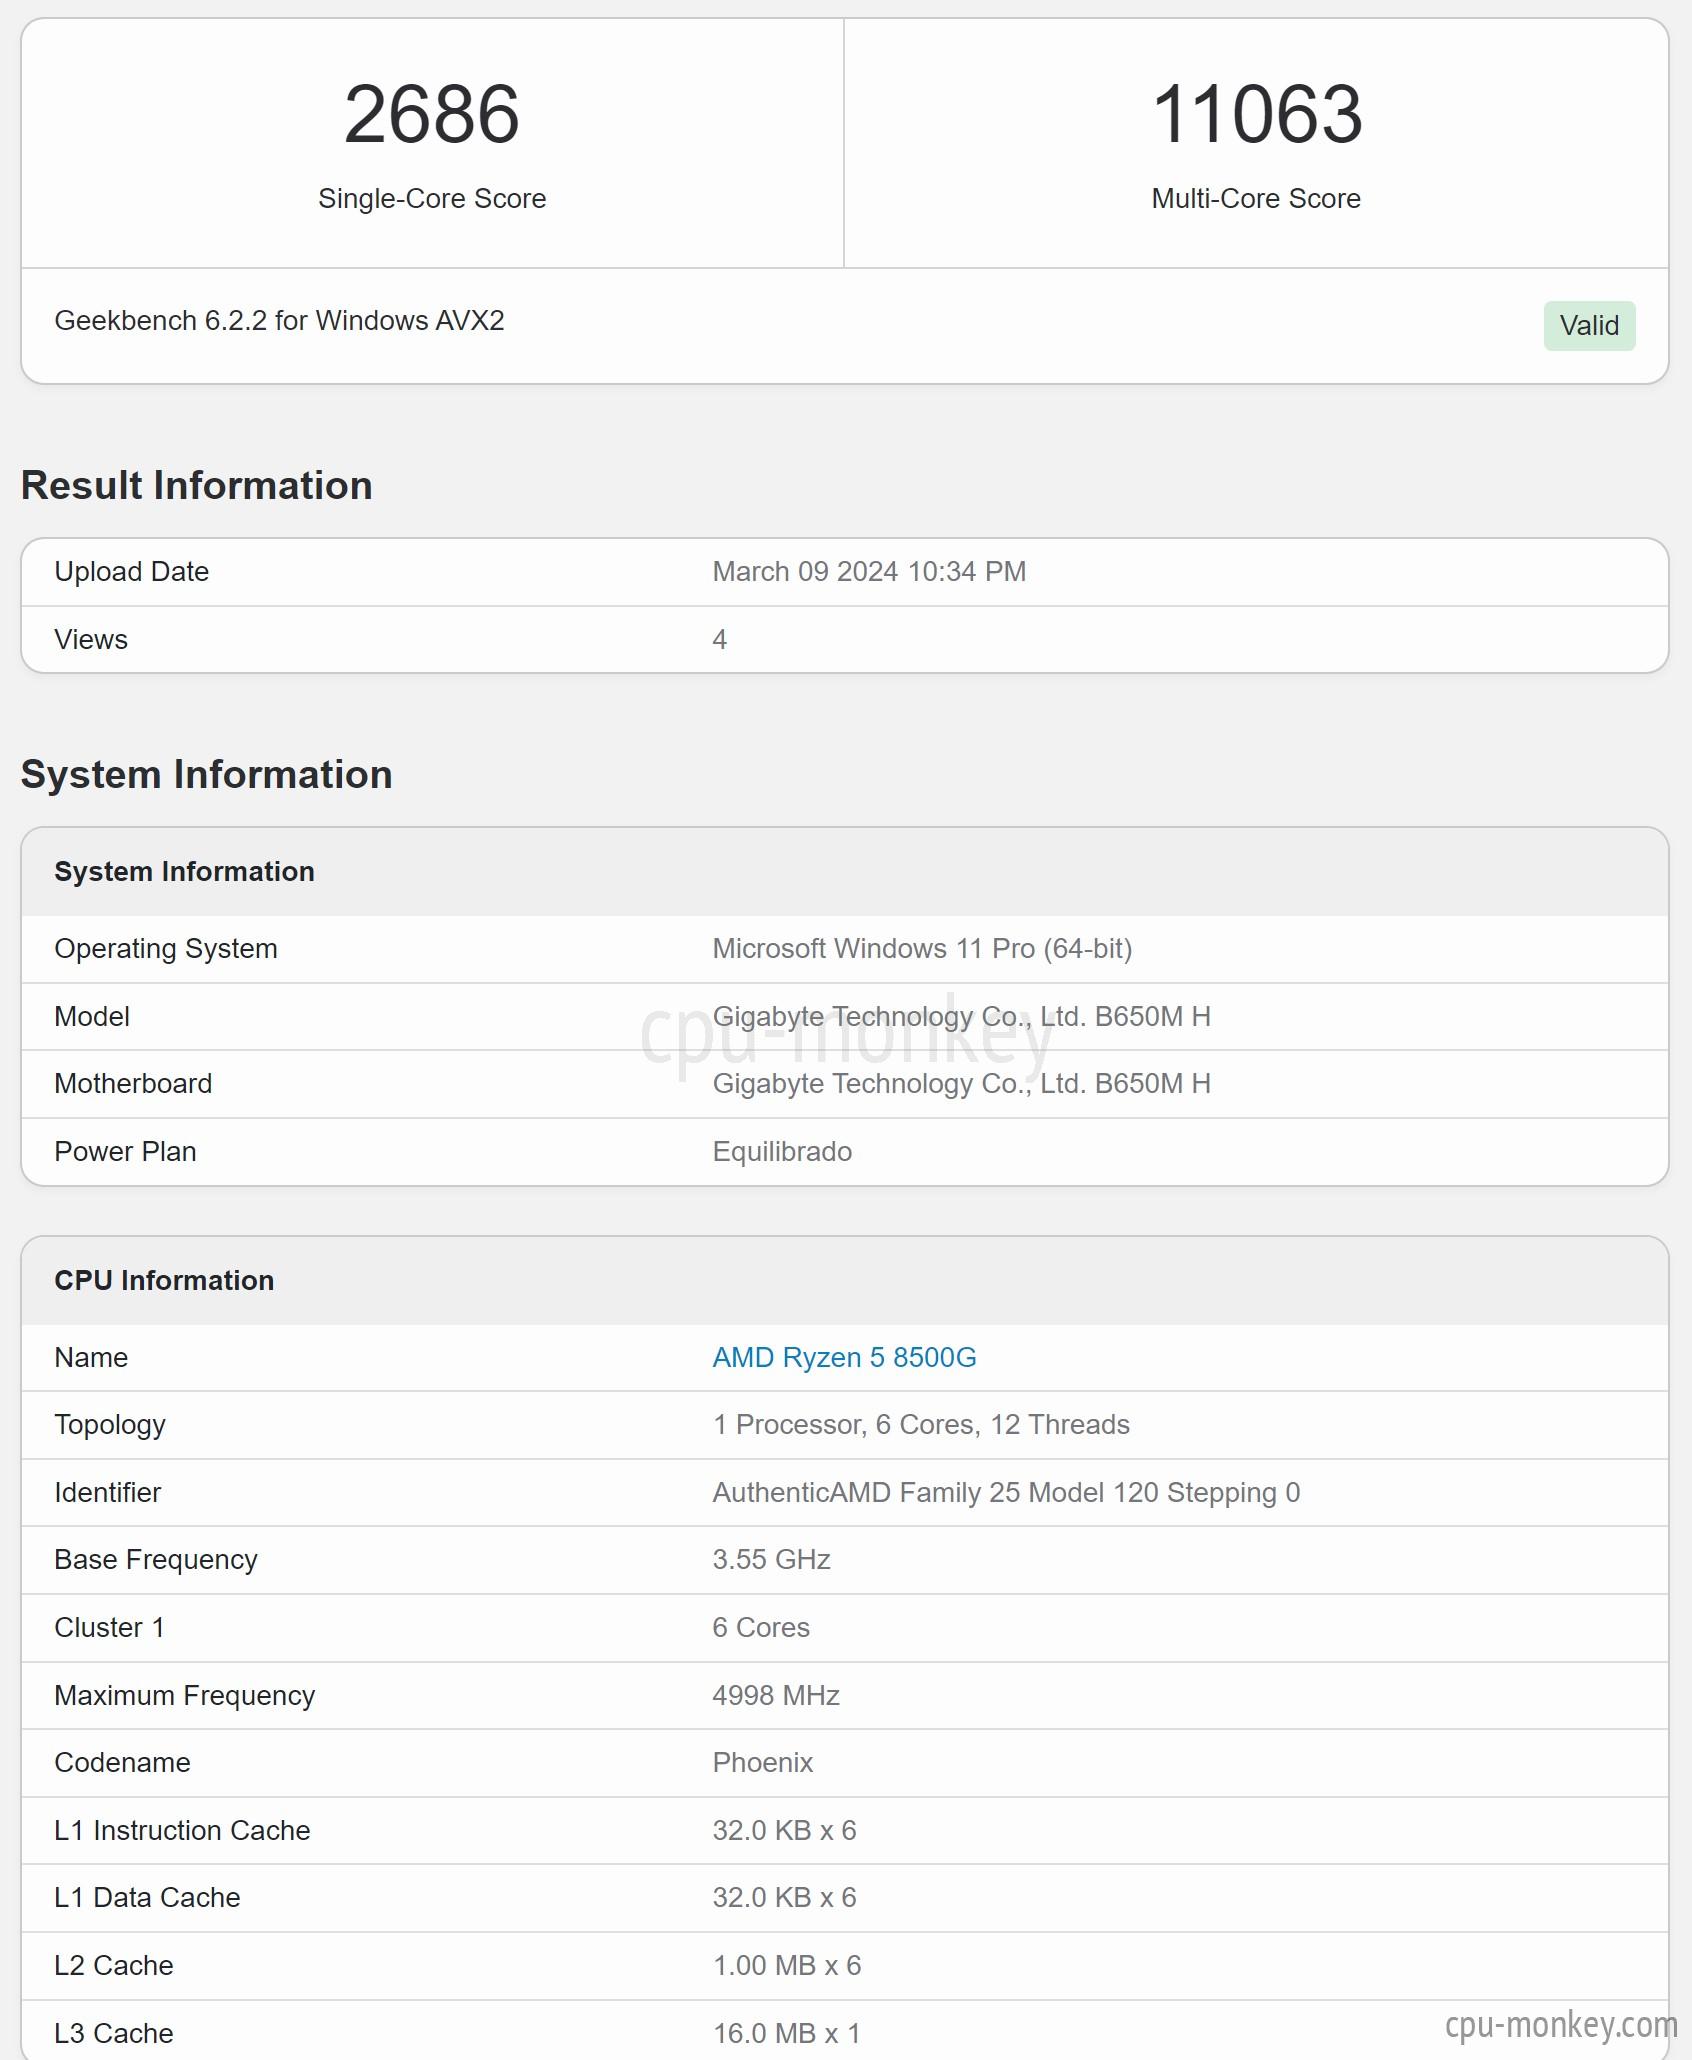
Task: Click the Base Frequency value 3.55 GHz
Action: (771, 1560)
